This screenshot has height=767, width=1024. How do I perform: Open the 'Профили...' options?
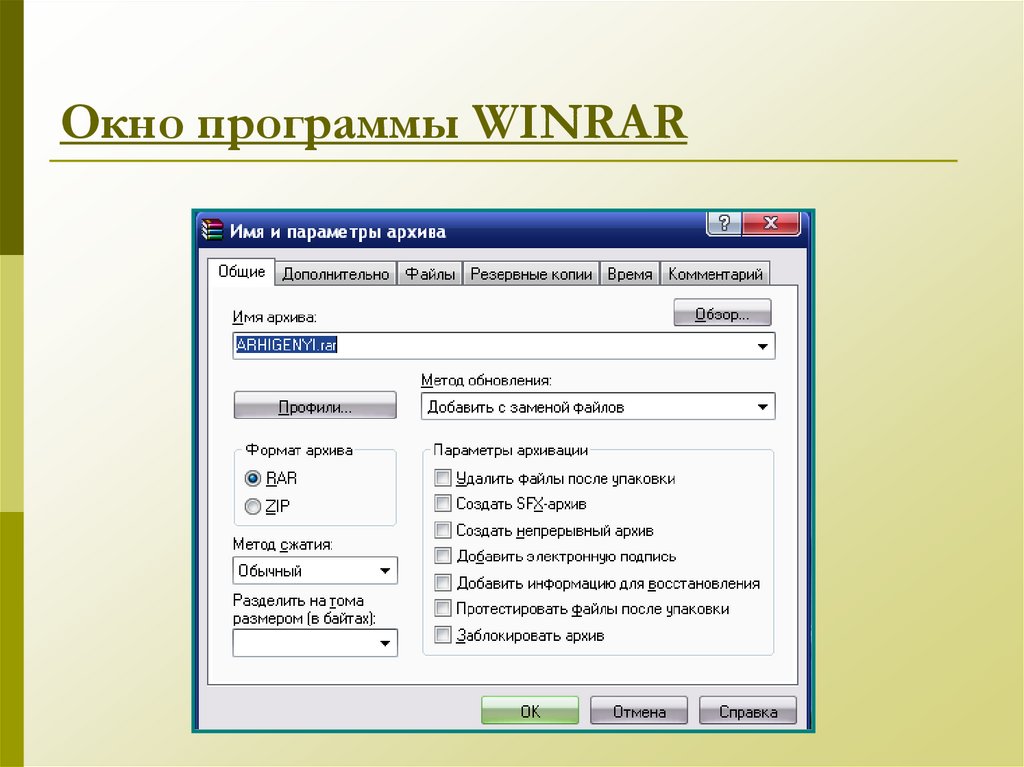point(314,405)
